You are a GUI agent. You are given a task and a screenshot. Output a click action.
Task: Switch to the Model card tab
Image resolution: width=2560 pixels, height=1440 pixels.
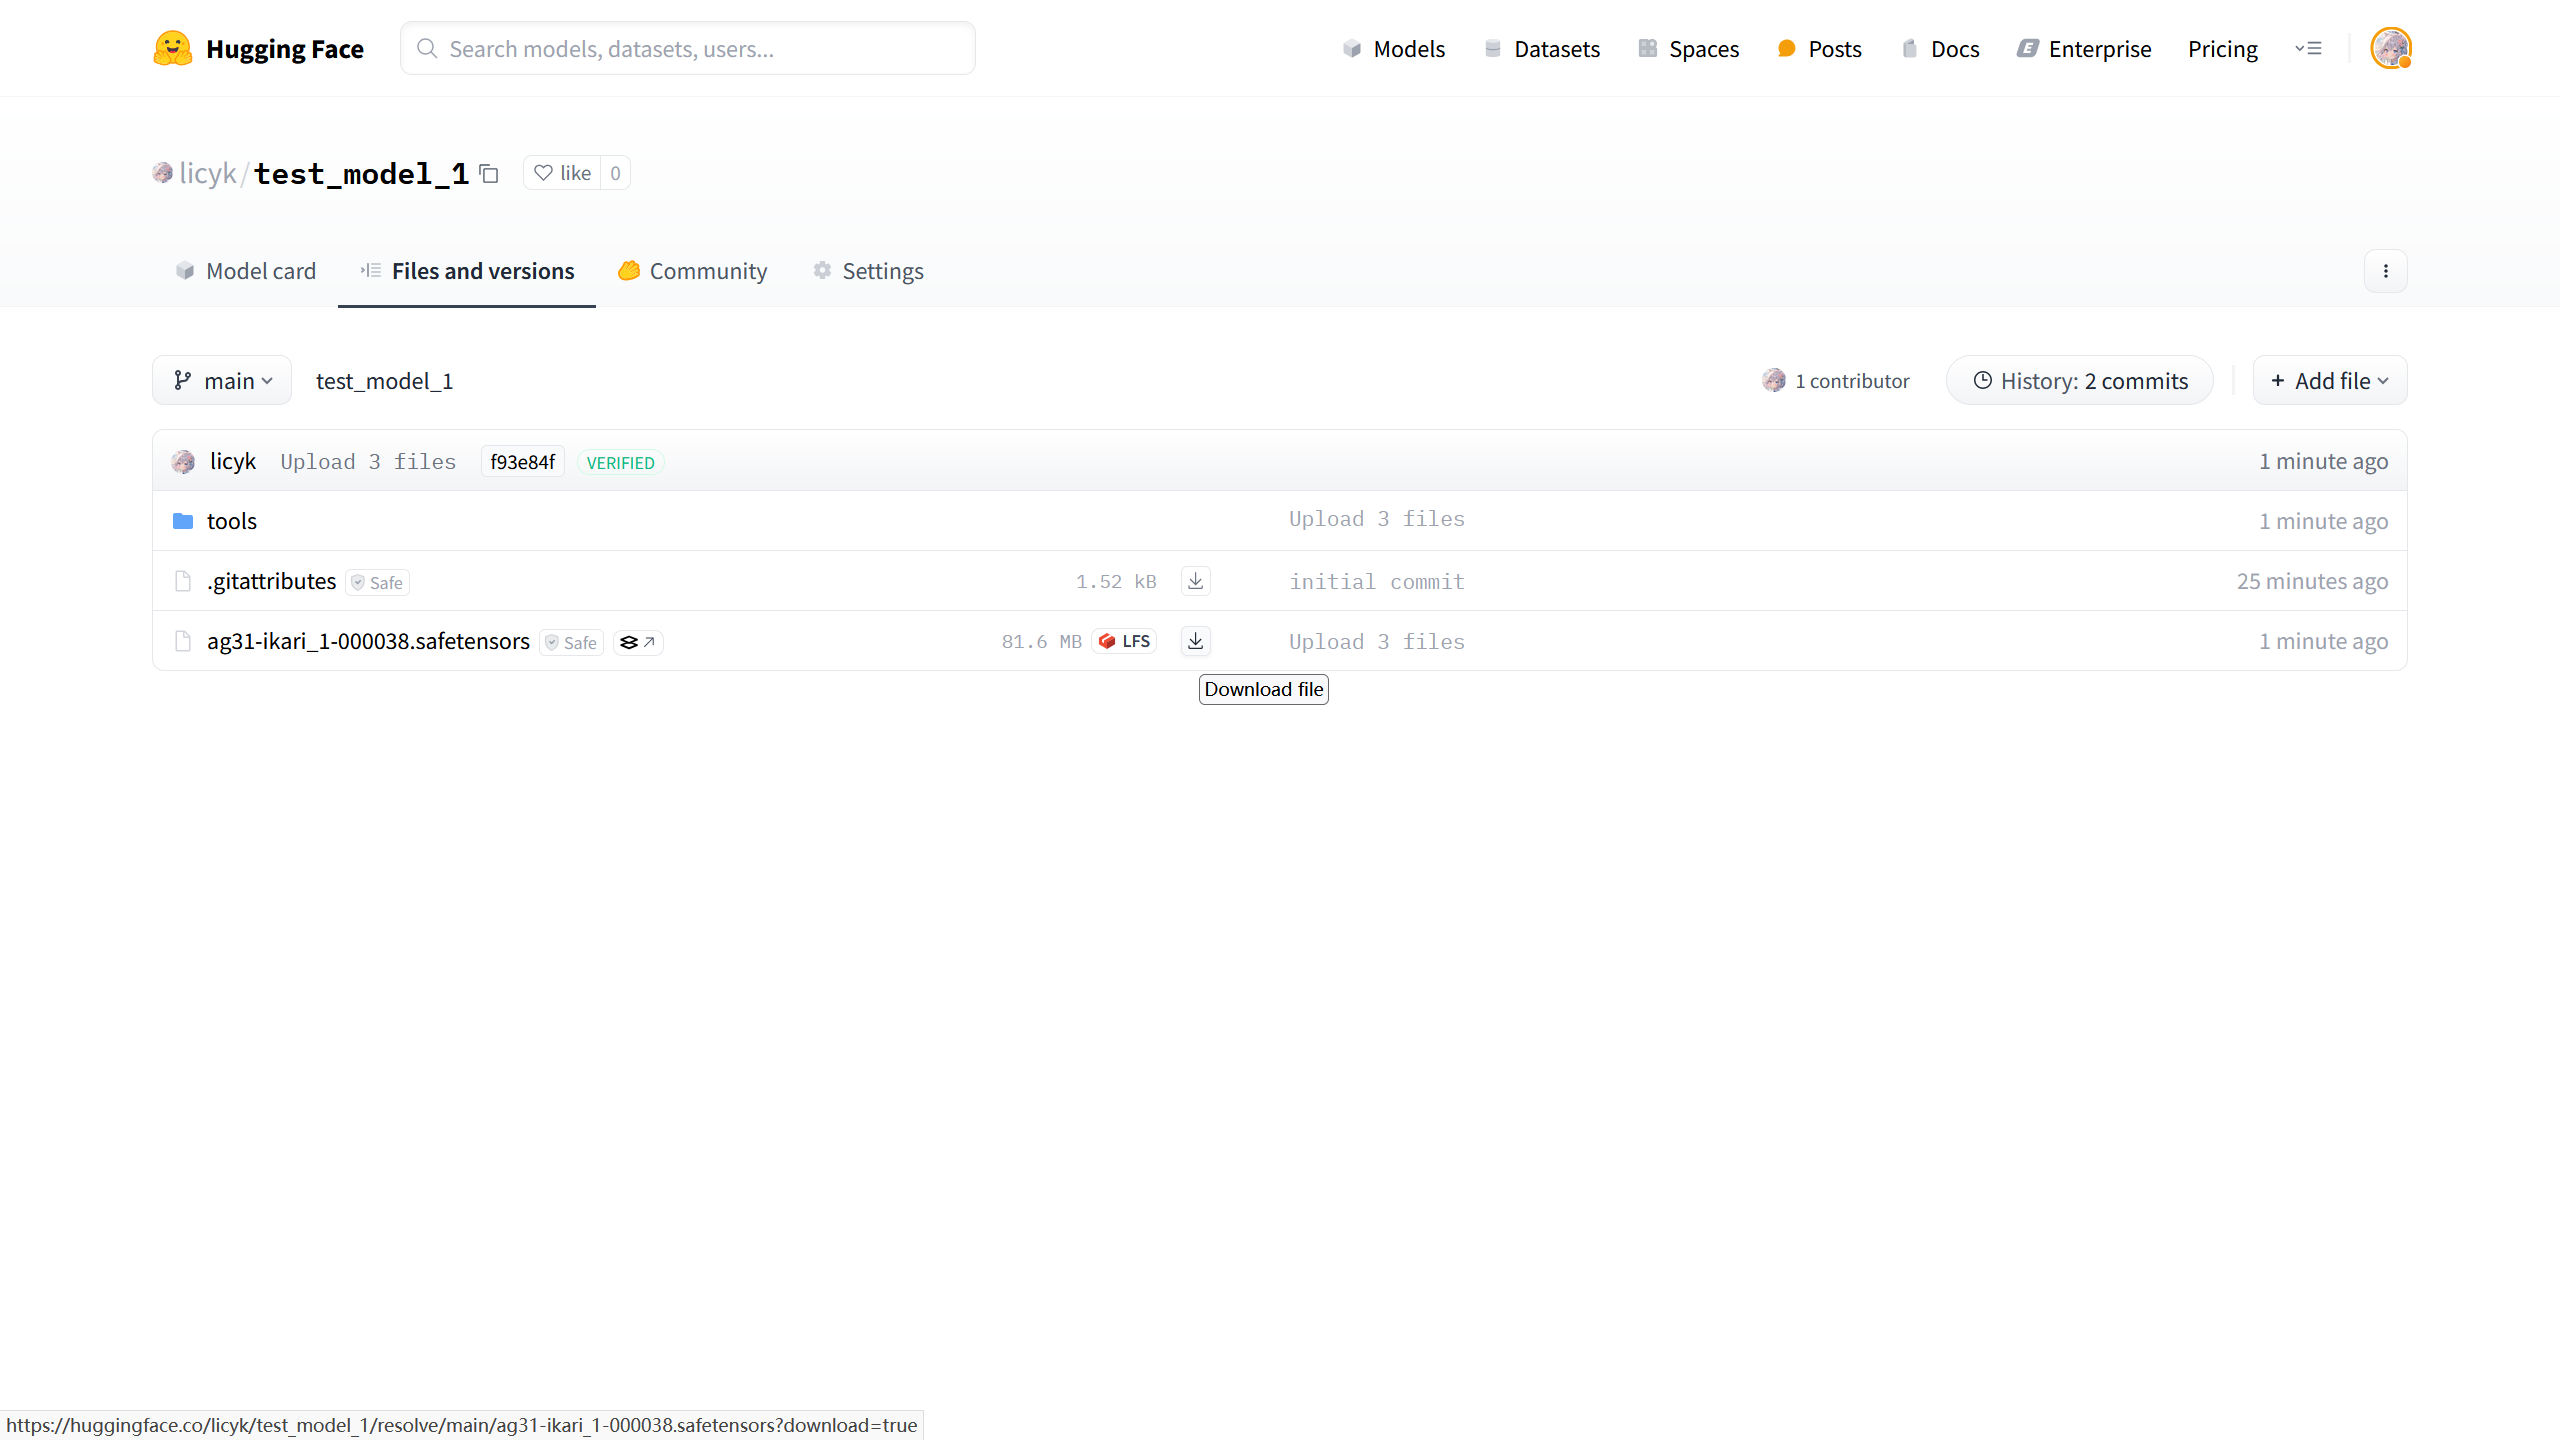click(x=246, y=271)
